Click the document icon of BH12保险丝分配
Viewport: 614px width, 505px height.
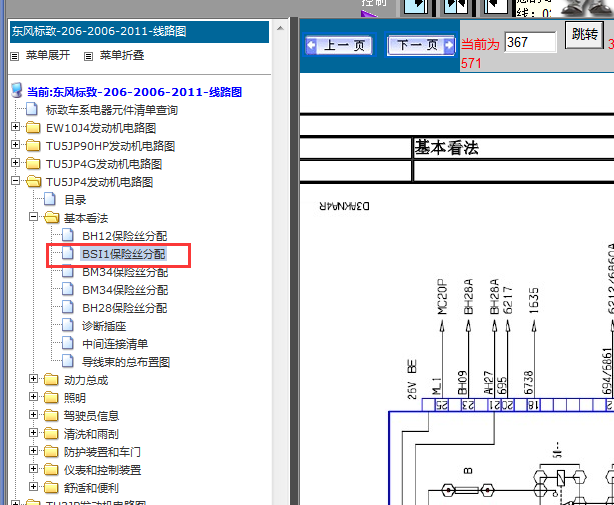(68, 235)
